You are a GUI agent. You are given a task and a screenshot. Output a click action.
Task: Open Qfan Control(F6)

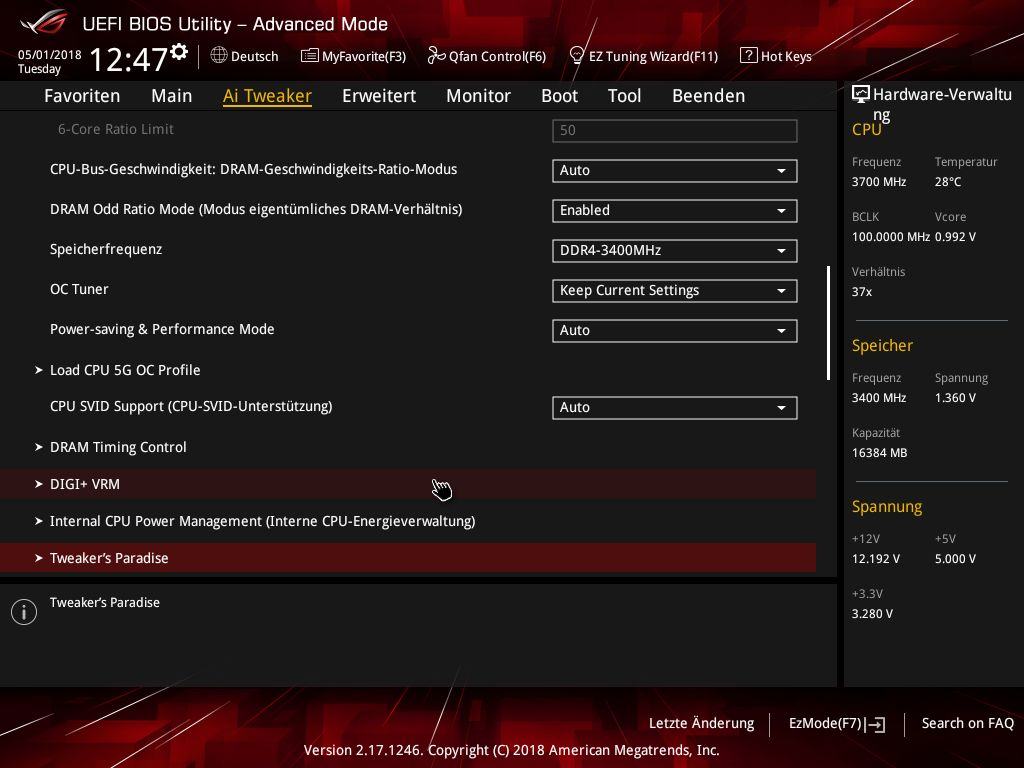497,57
